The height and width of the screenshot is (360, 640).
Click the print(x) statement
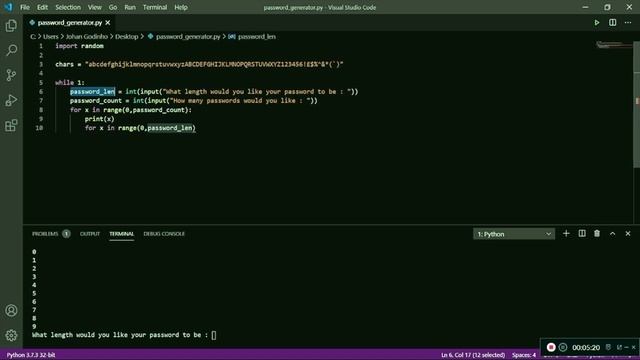100,119
